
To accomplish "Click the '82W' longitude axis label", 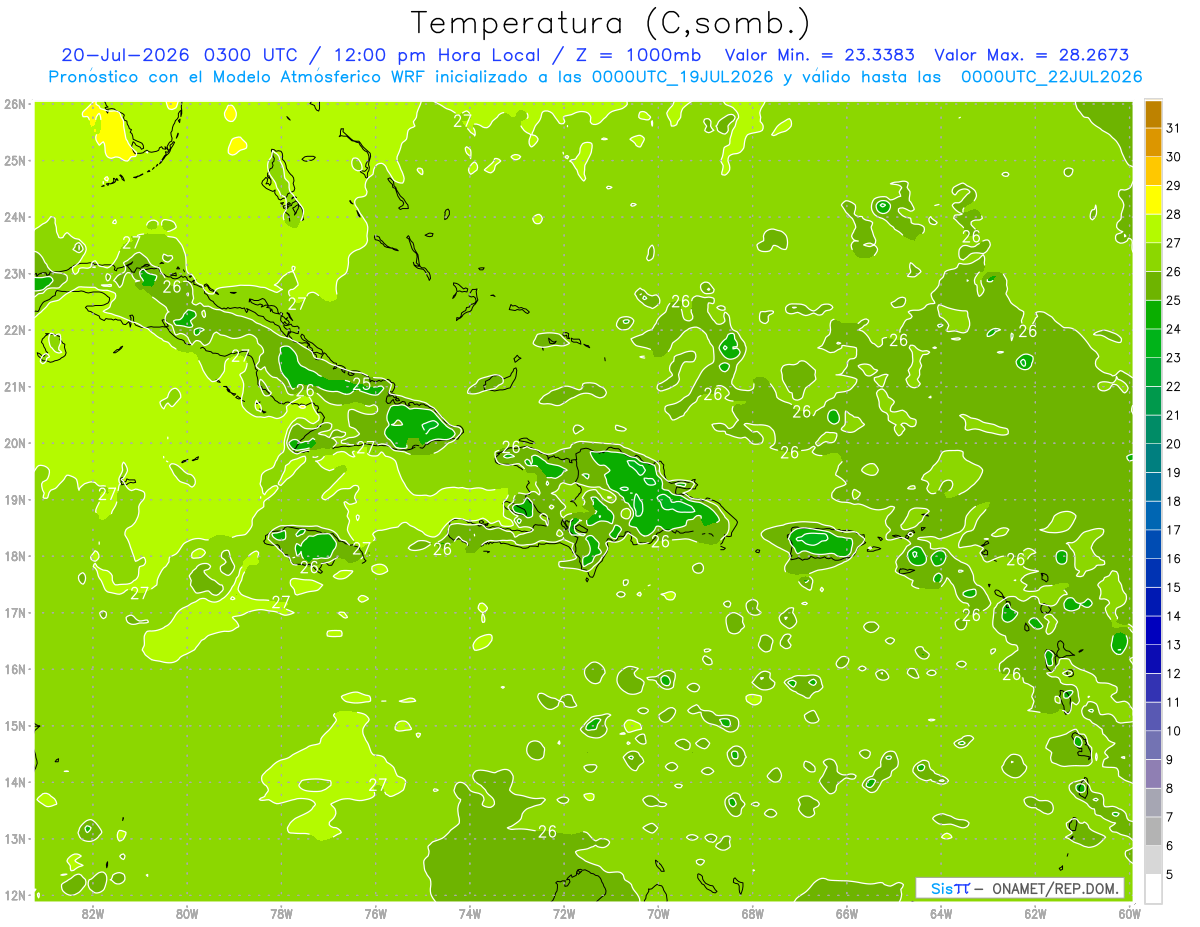I will 93,913.
